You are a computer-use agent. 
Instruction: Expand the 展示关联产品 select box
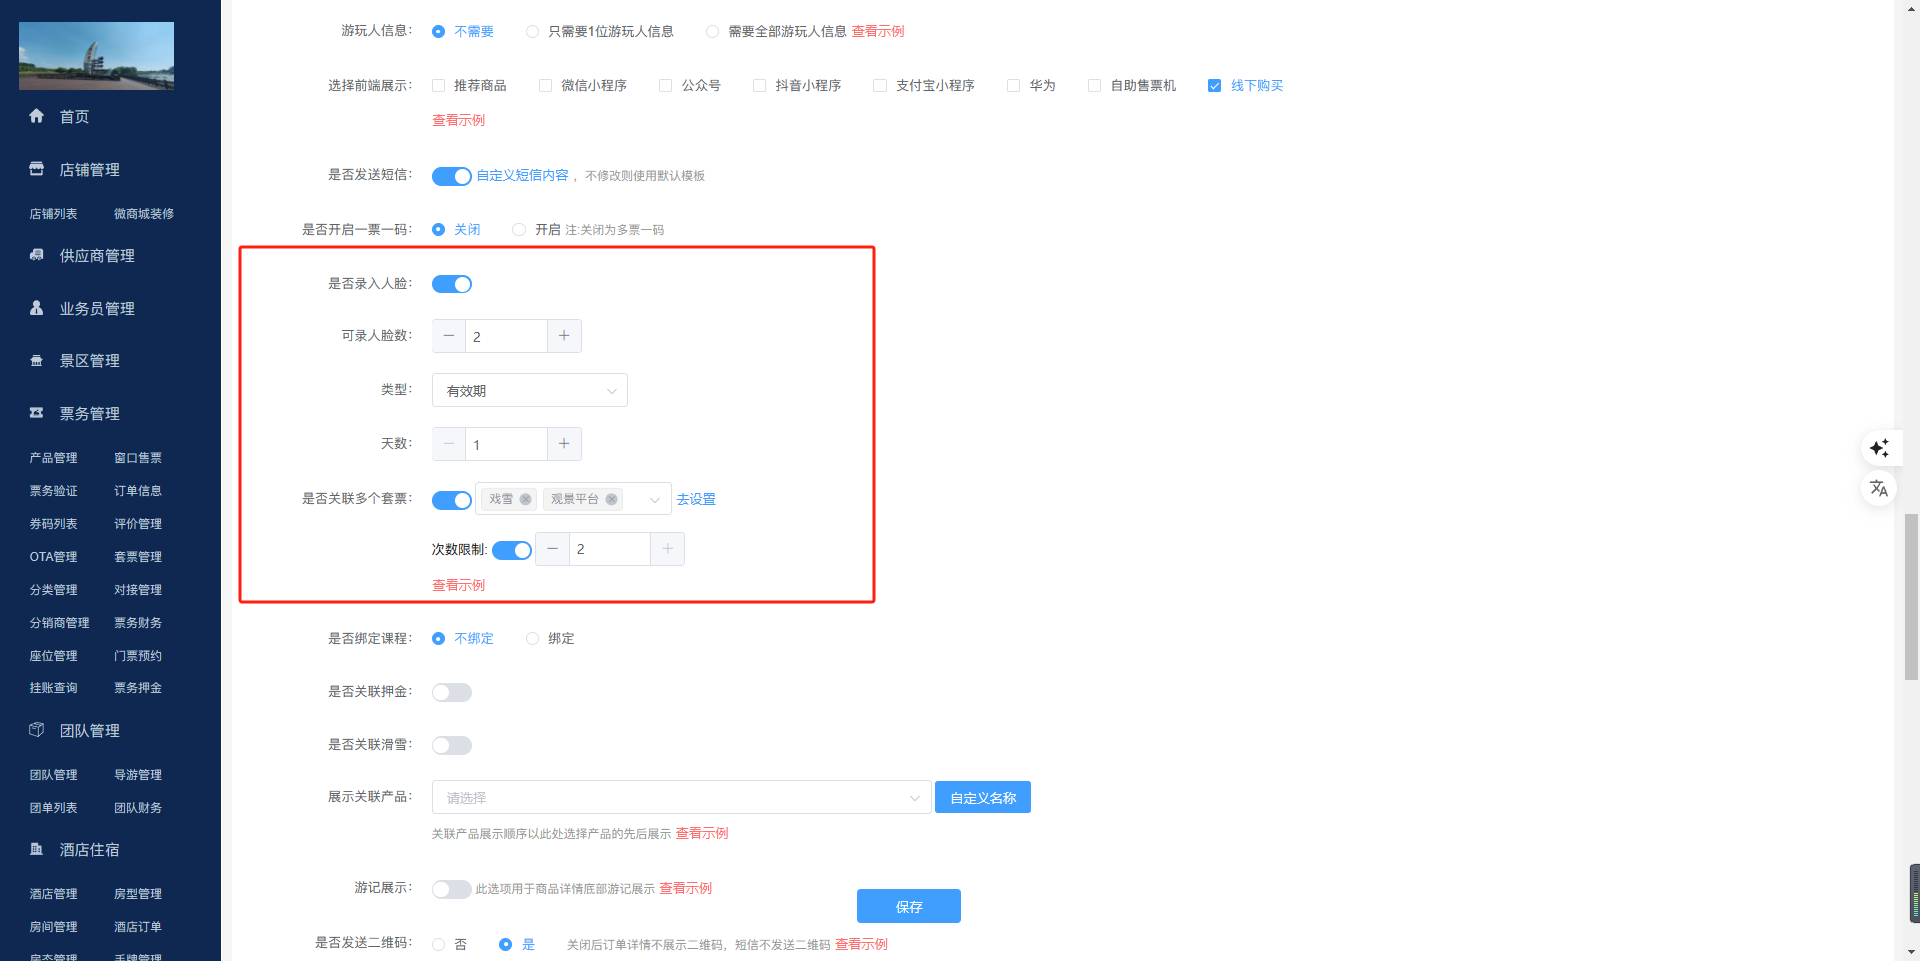(x=680, y=798)
